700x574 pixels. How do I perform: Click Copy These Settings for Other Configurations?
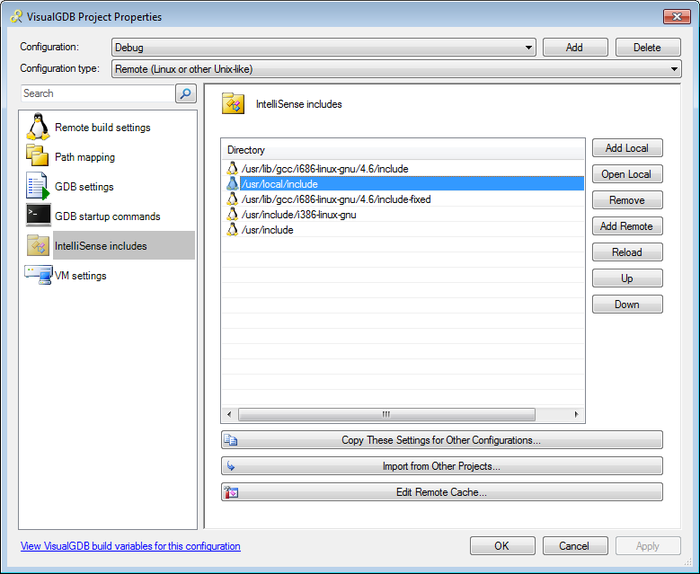(x=442, y=440)
